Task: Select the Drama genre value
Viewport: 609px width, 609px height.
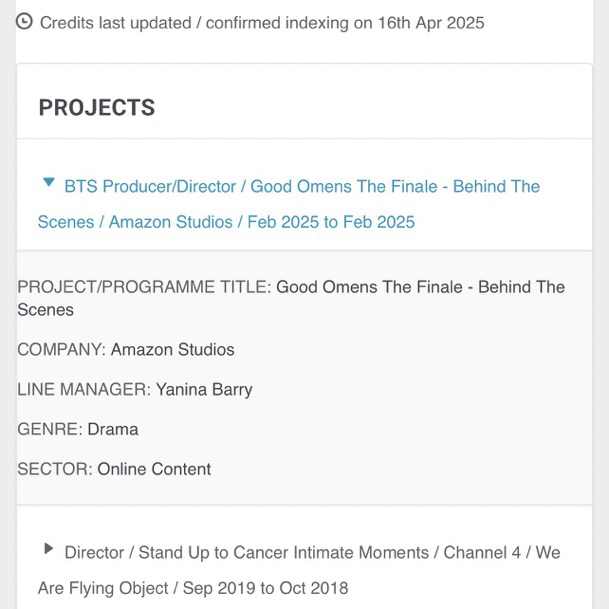Action: click(113, 430)
